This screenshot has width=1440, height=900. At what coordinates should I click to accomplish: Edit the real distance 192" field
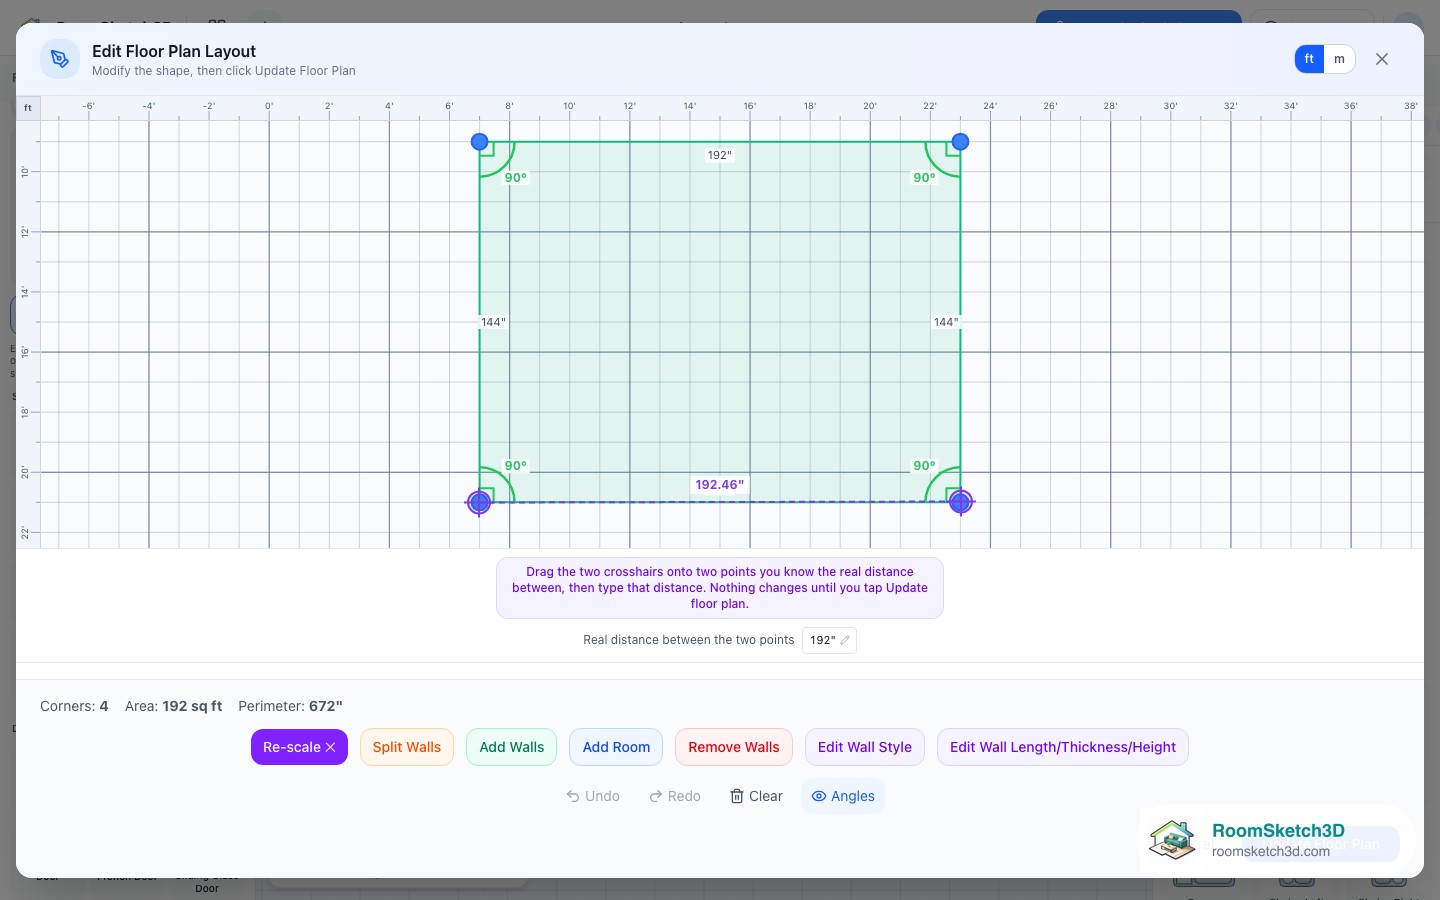click(829, 640)
